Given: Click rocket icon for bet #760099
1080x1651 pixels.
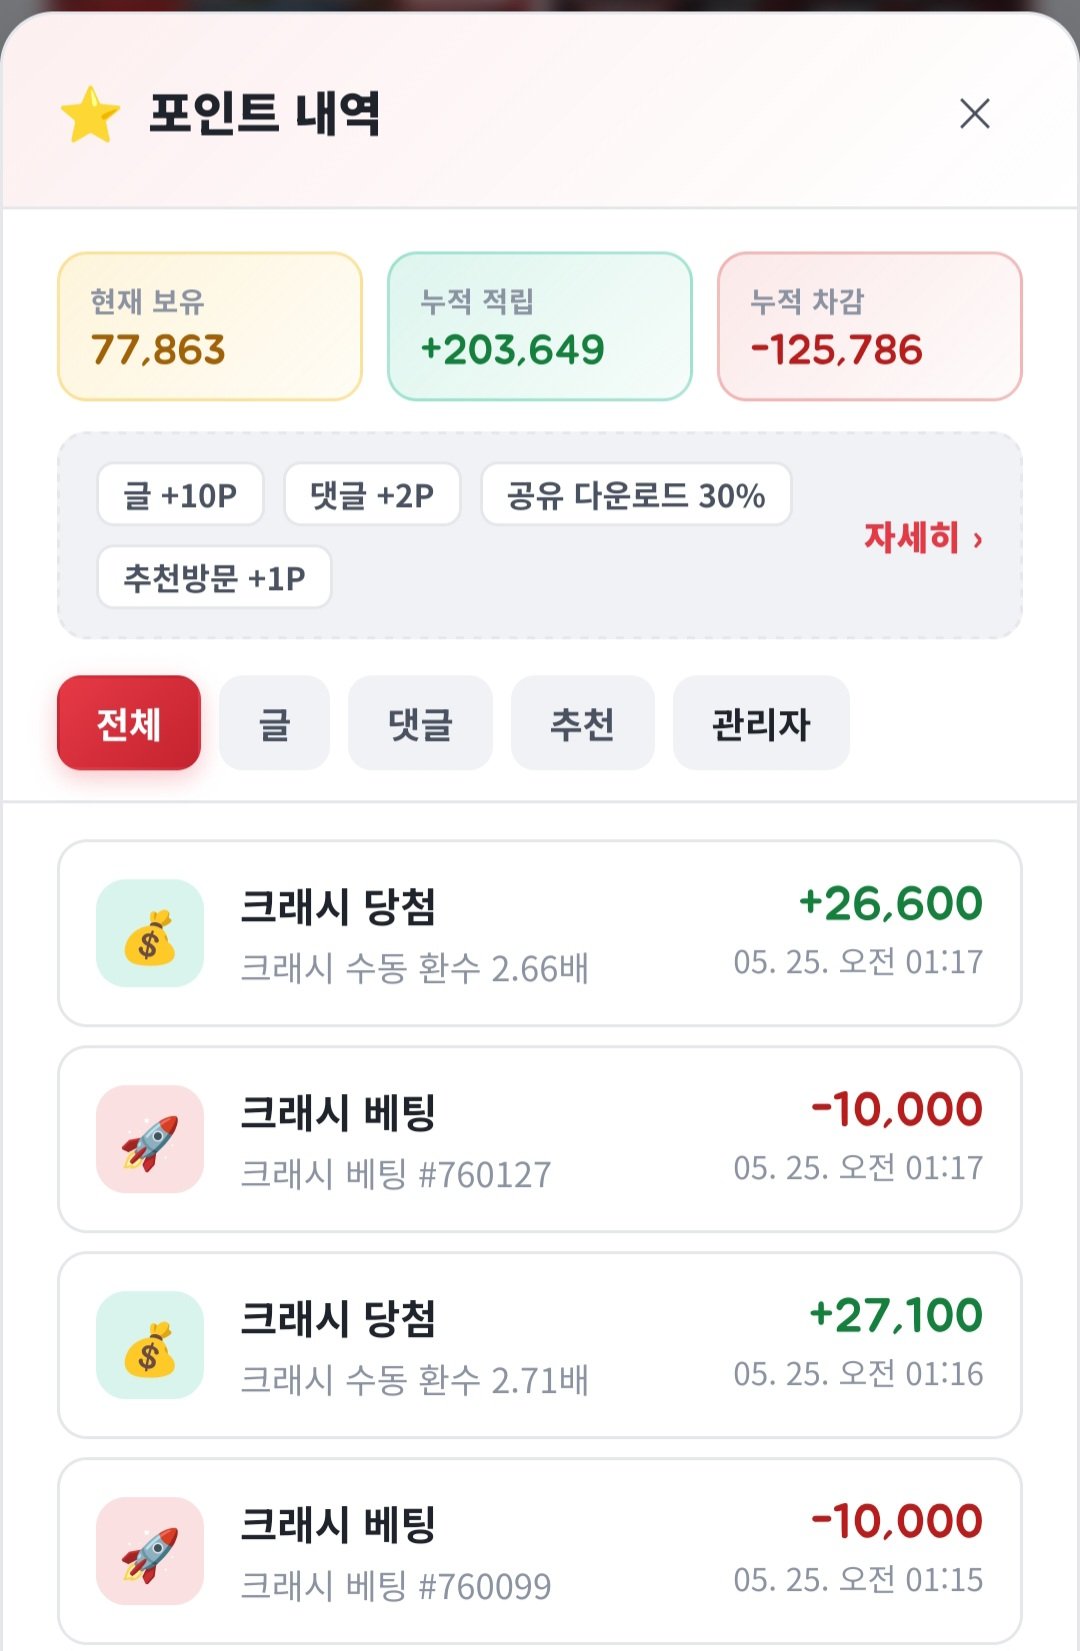Looking at the screenshot, I should [x=150, y=1551].
